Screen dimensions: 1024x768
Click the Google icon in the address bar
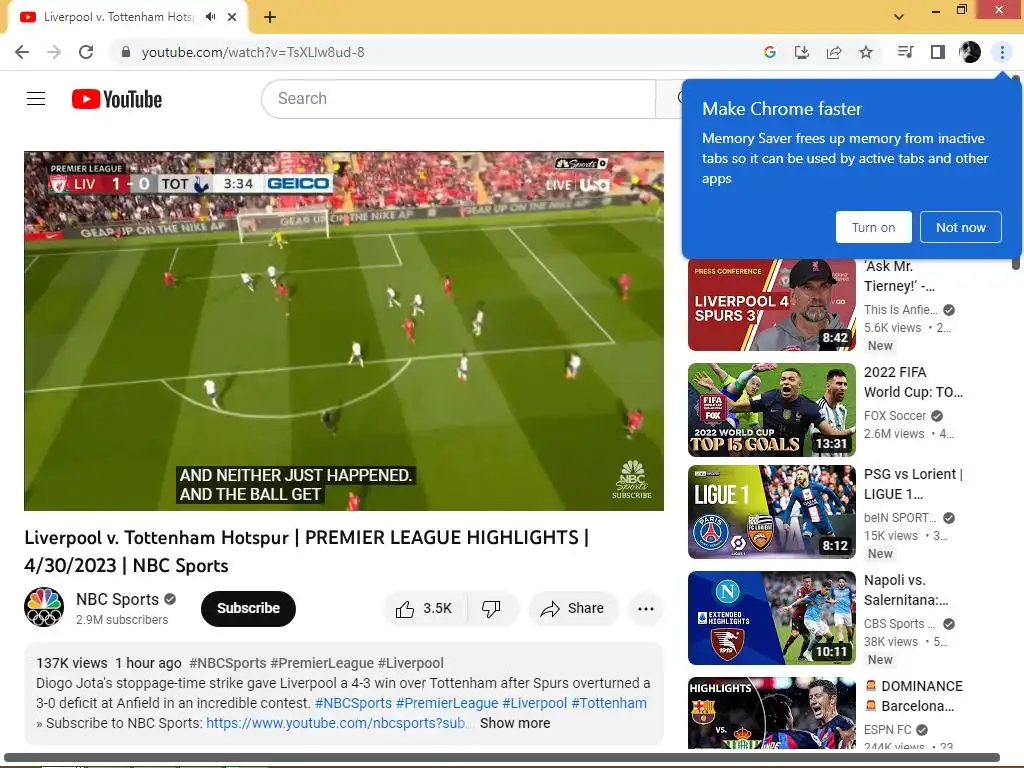[x=769, y=52]
